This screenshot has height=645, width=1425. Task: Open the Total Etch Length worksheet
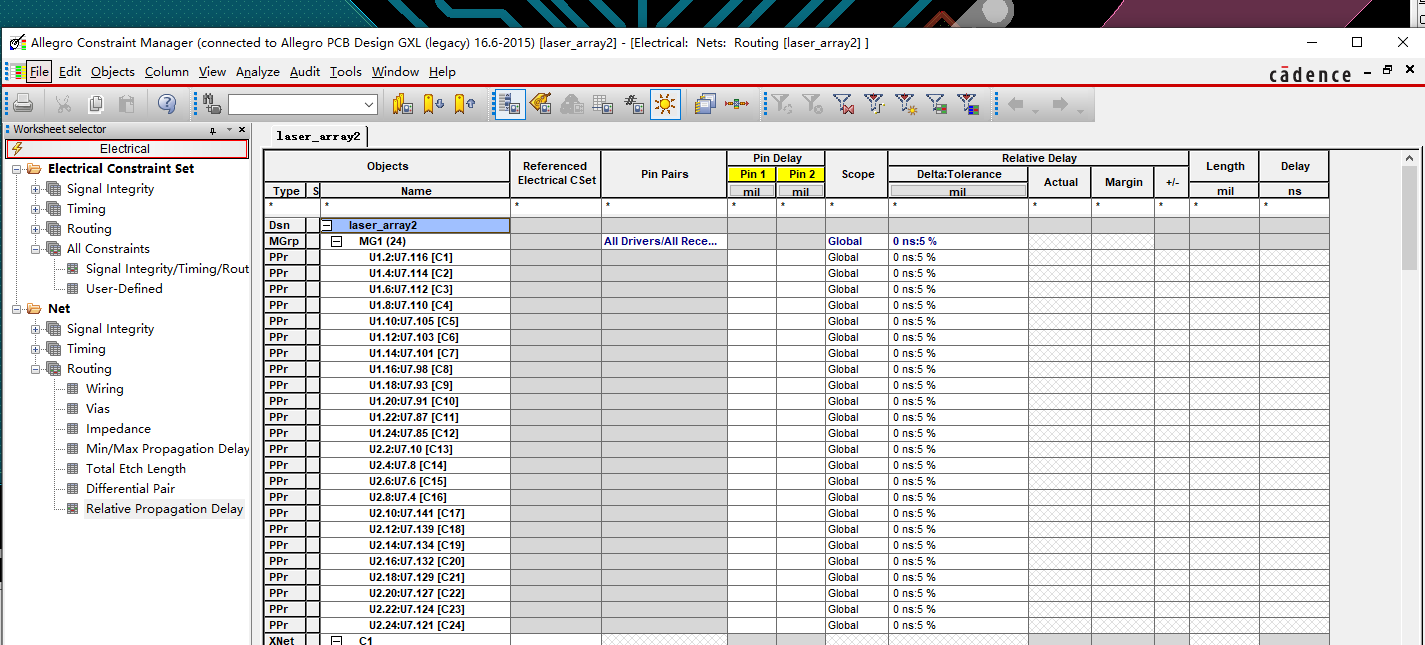(x=135, y=469)
